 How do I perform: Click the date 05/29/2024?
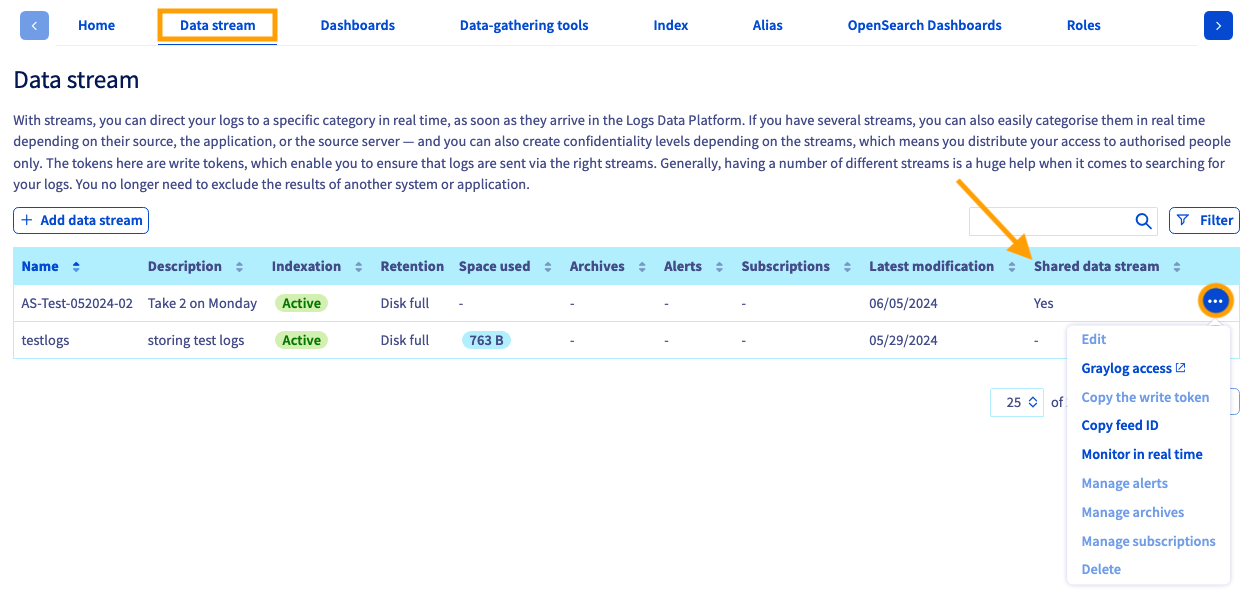coord(903,340)
